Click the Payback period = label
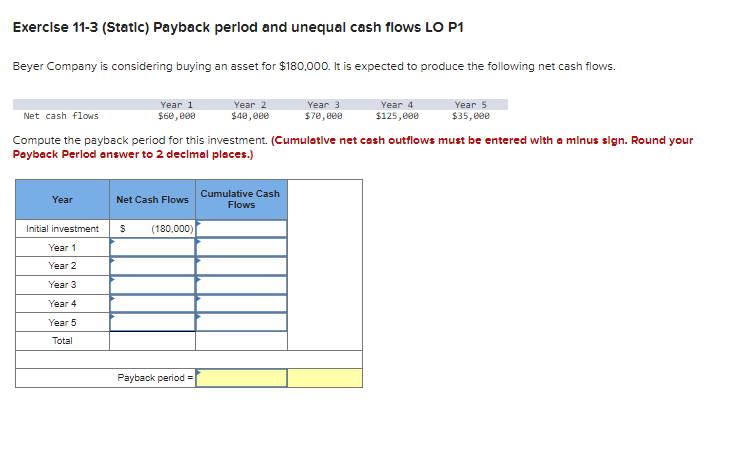Screen dimensions: 743x464 pos(155,378)
